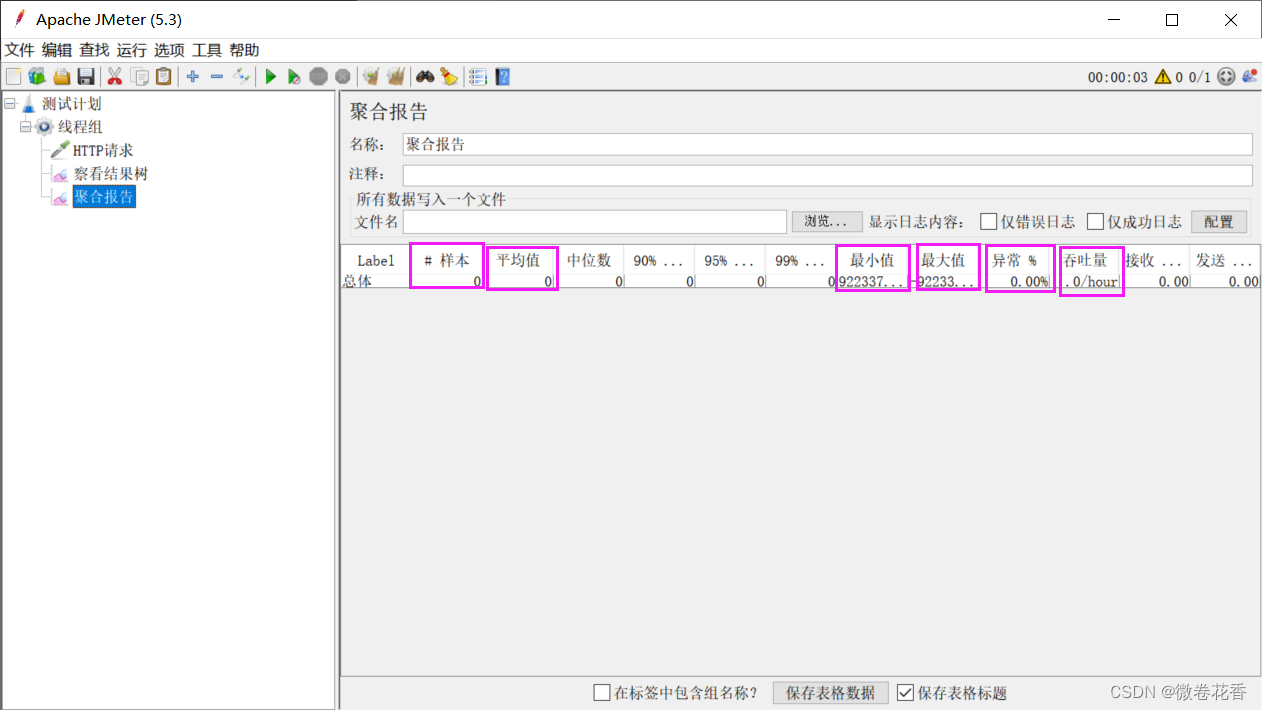The image size is (1262, 710).
Task: Enable 仅成功日志 checkbox
Action: click(x=1095, y=222)
